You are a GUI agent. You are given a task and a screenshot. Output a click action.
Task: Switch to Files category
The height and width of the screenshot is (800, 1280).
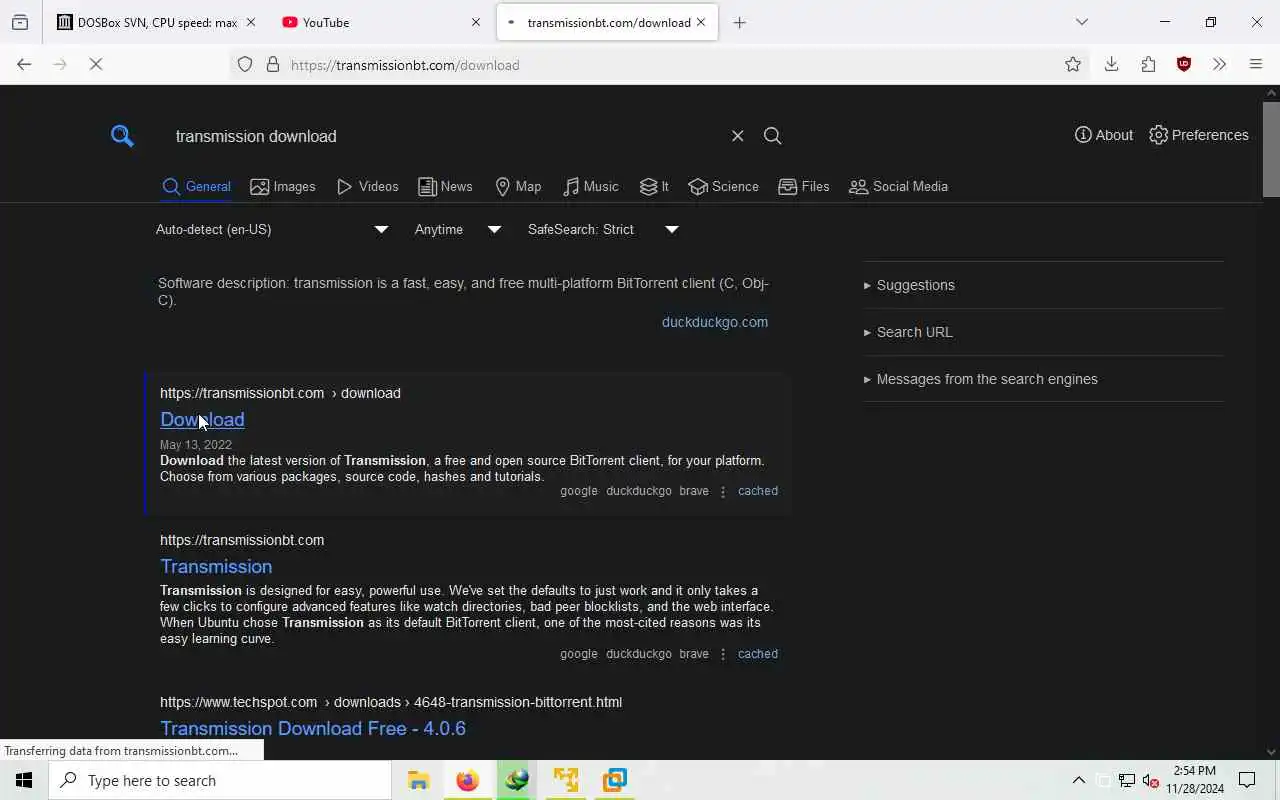[804, 187]
